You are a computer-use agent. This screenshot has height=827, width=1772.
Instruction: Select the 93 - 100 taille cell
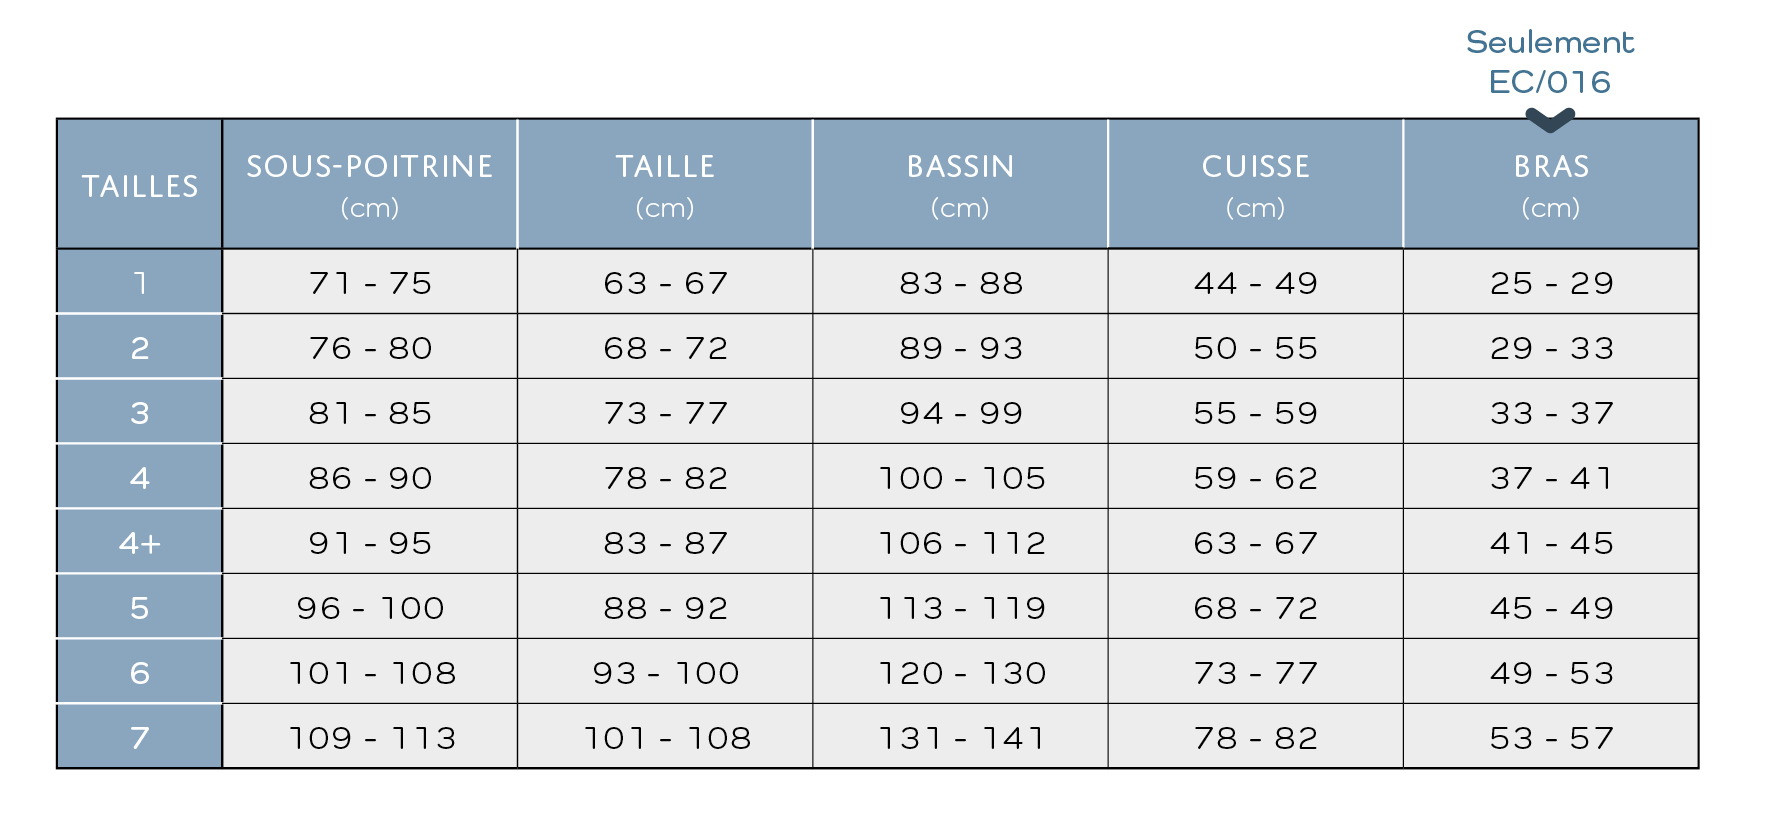click(665, 673)
